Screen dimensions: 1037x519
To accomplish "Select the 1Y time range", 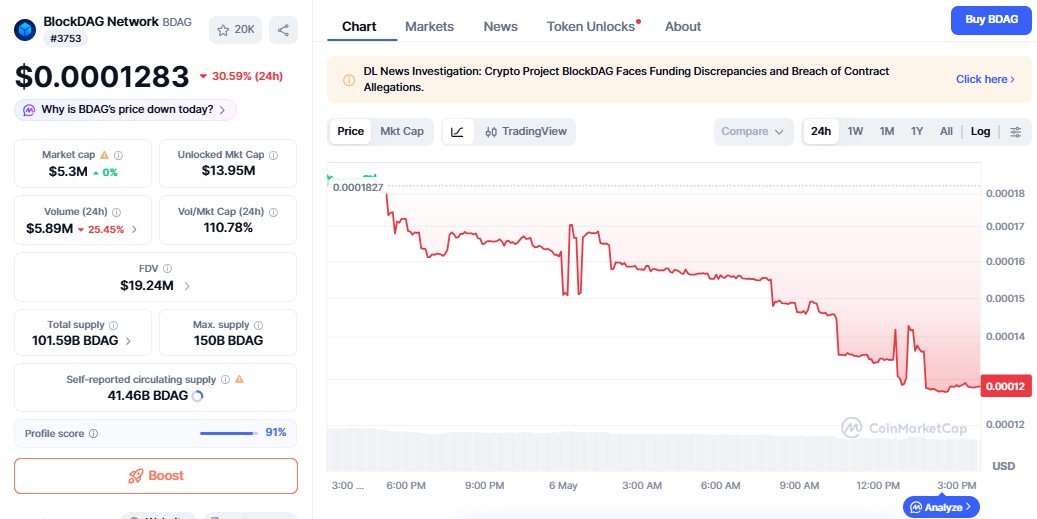I will (x=917, y=132).
